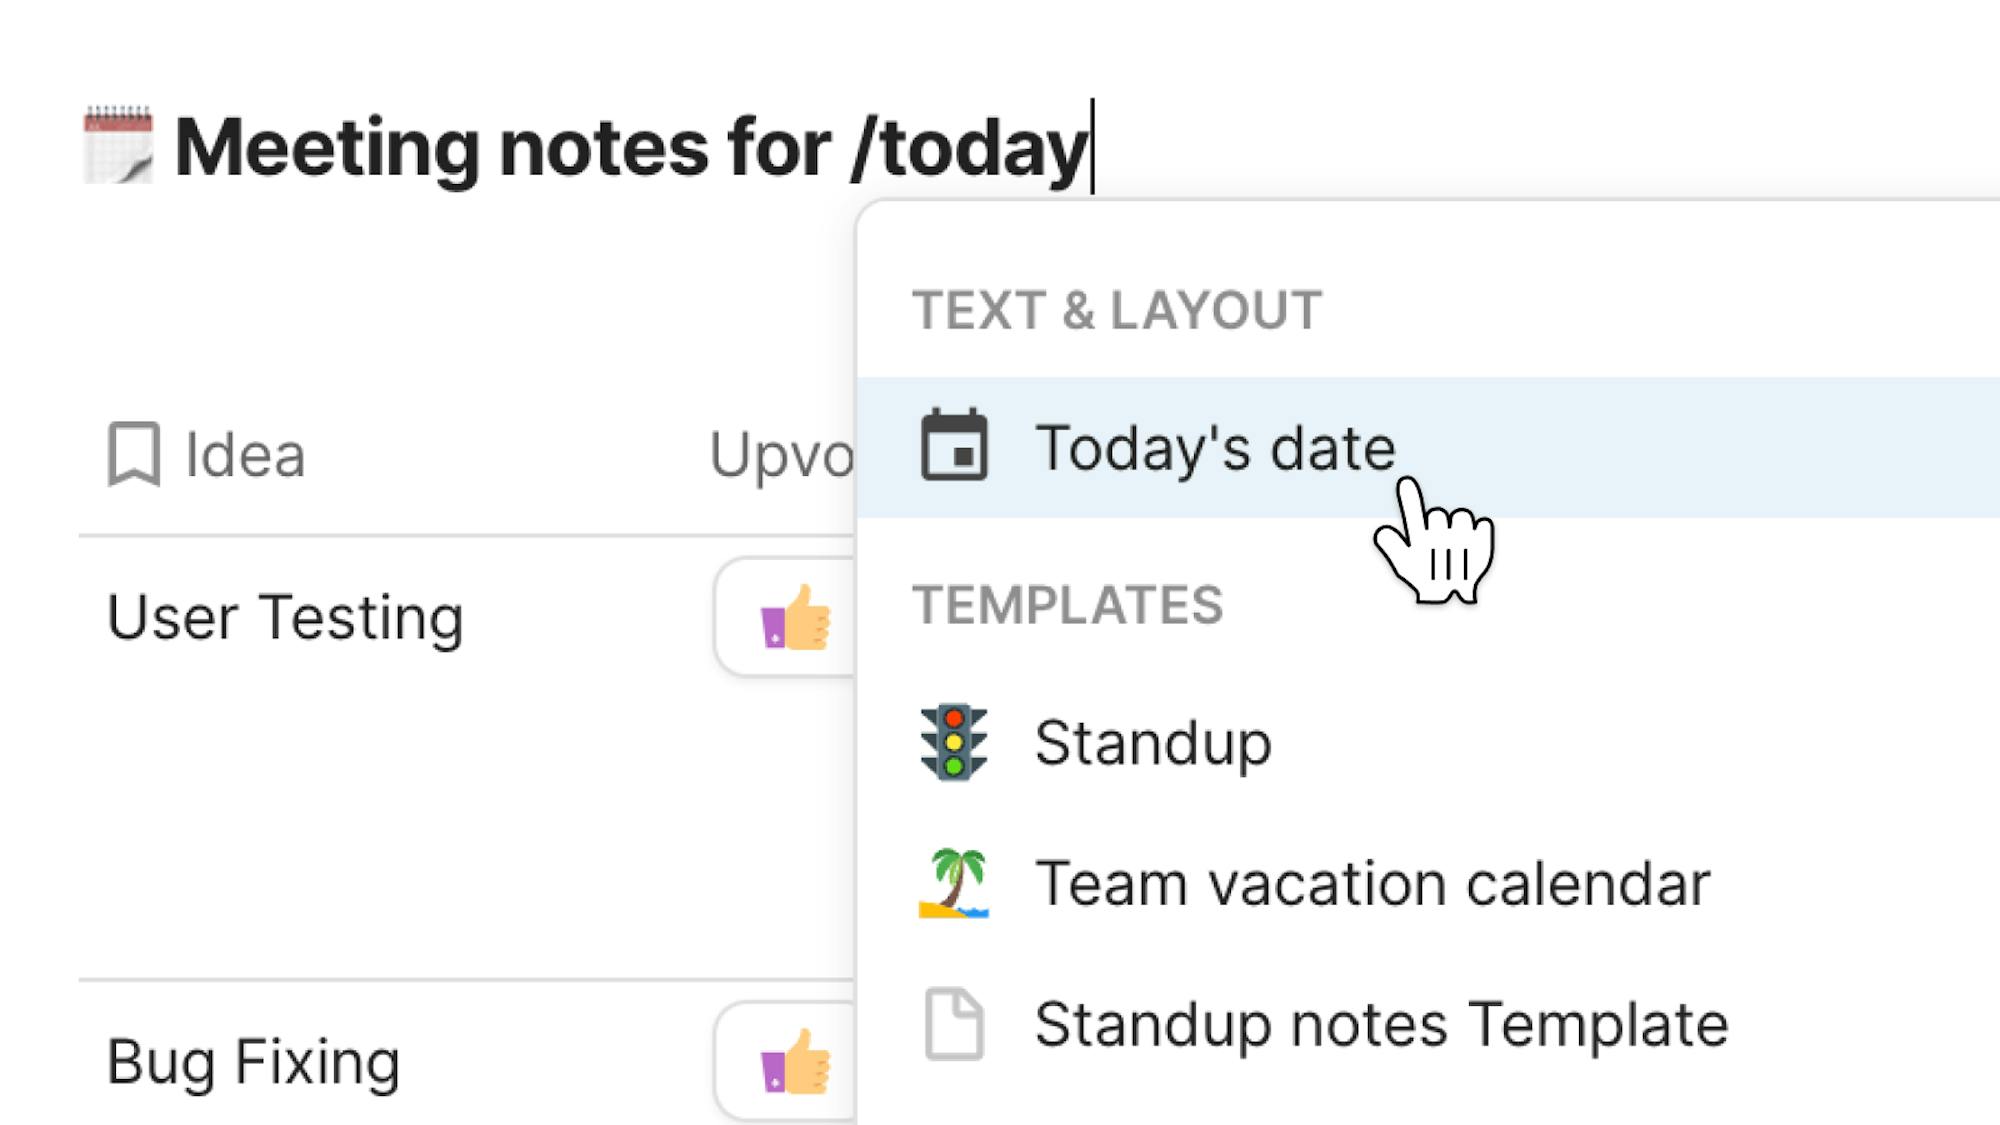
Task: Click the Bug Fixing cell text
Action: click(x=253, y=1062)
